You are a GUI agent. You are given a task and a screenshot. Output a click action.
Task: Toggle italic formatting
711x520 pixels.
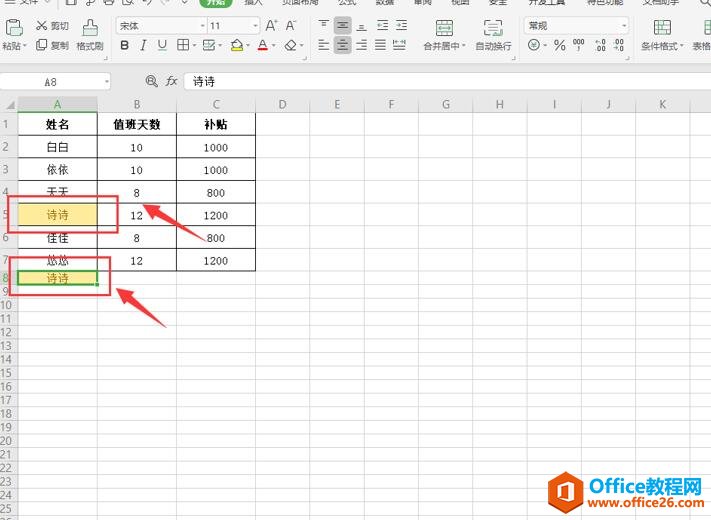(143, 45)
